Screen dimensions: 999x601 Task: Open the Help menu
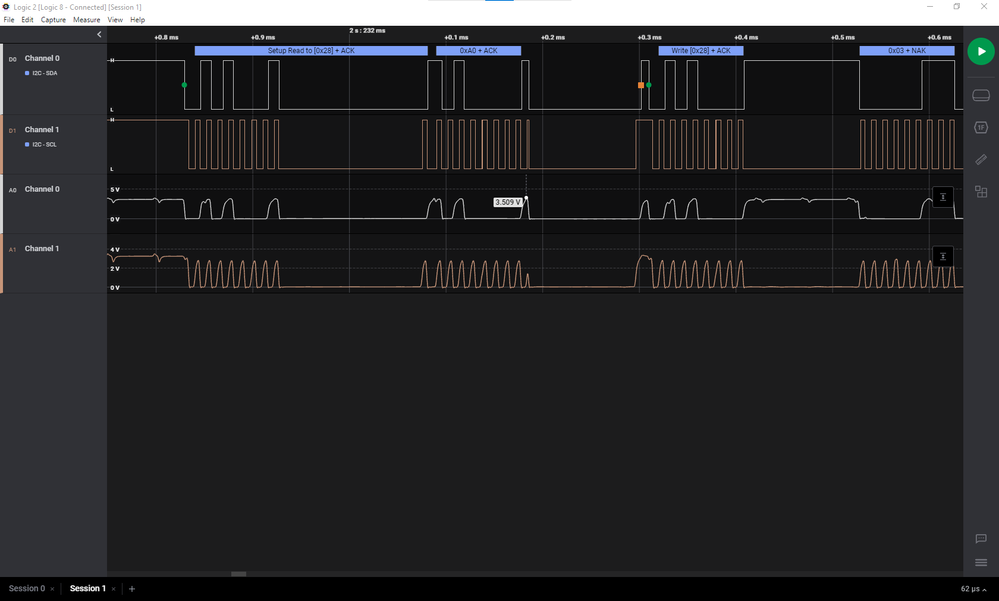pyautogui.click(x=138, y=20)
